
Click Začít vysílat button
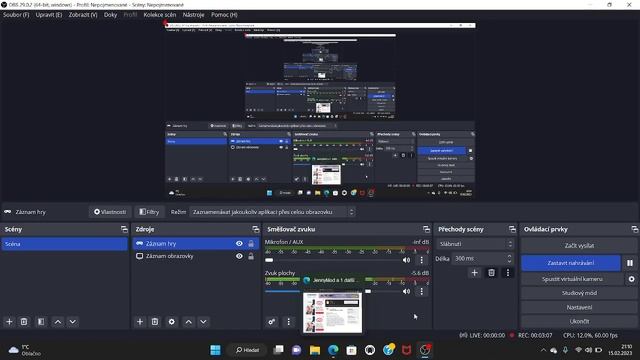pos(579,246)
